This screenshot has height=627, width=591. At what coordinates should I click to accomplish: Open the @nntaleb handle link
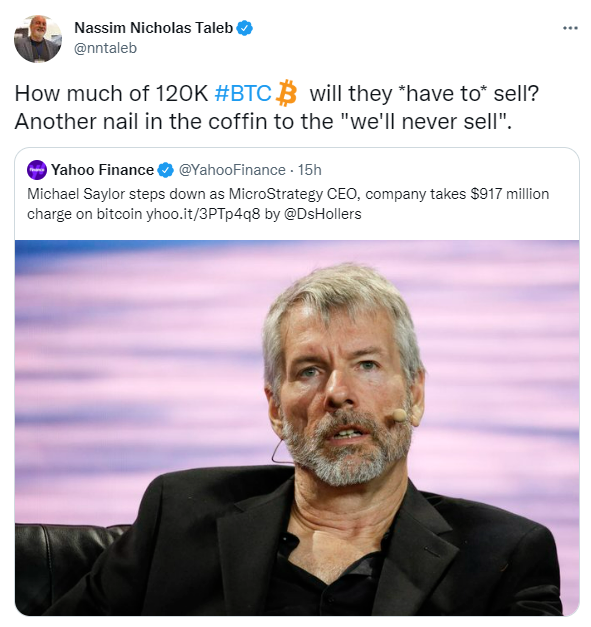(x=106, y=48)
